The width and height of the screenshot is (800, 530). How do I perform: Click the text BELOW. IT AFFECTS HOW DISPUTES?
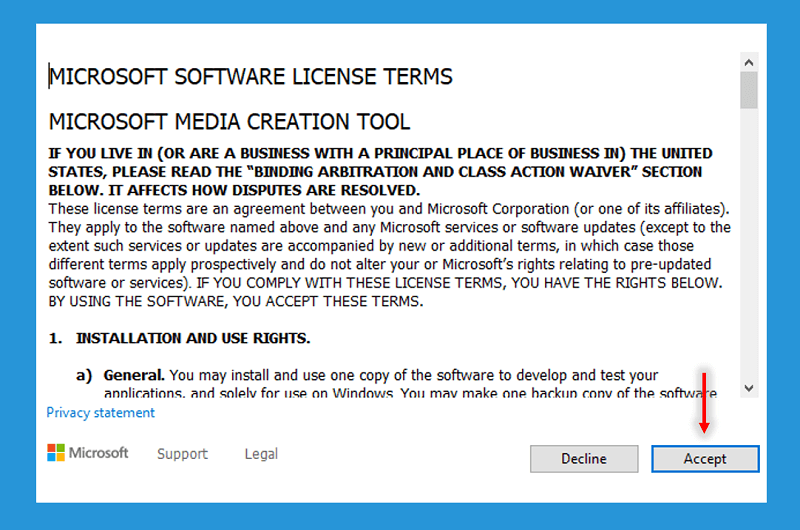coord(234,190)
